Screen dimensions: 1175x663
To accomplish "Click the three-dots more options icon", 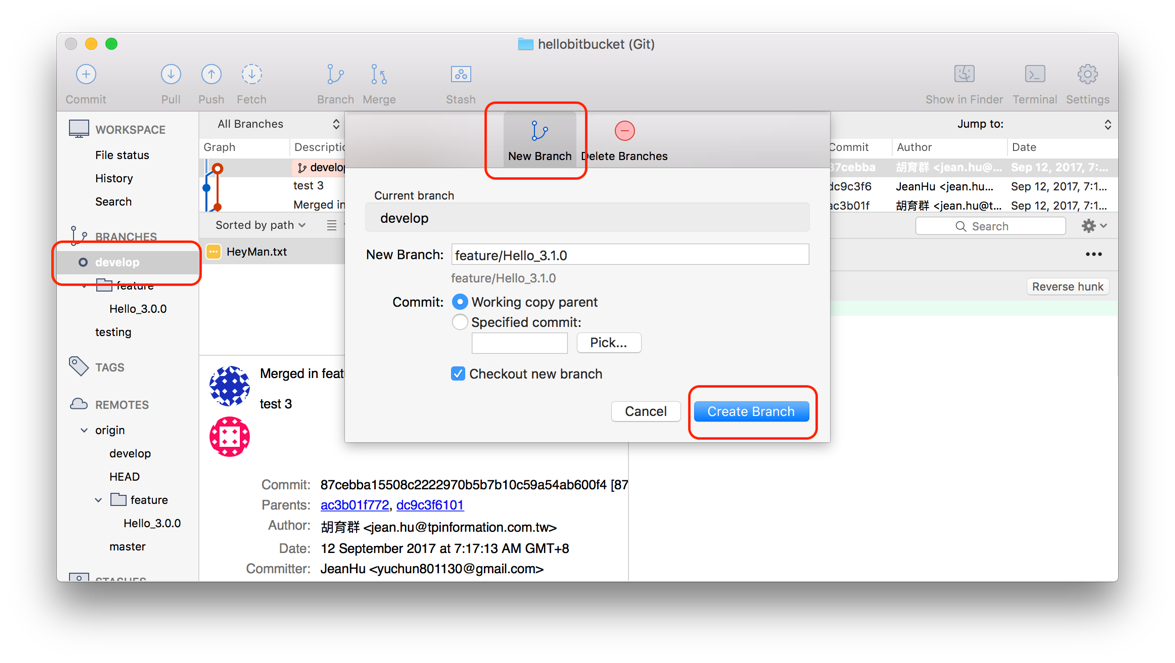I will (x=1093, y=255).
